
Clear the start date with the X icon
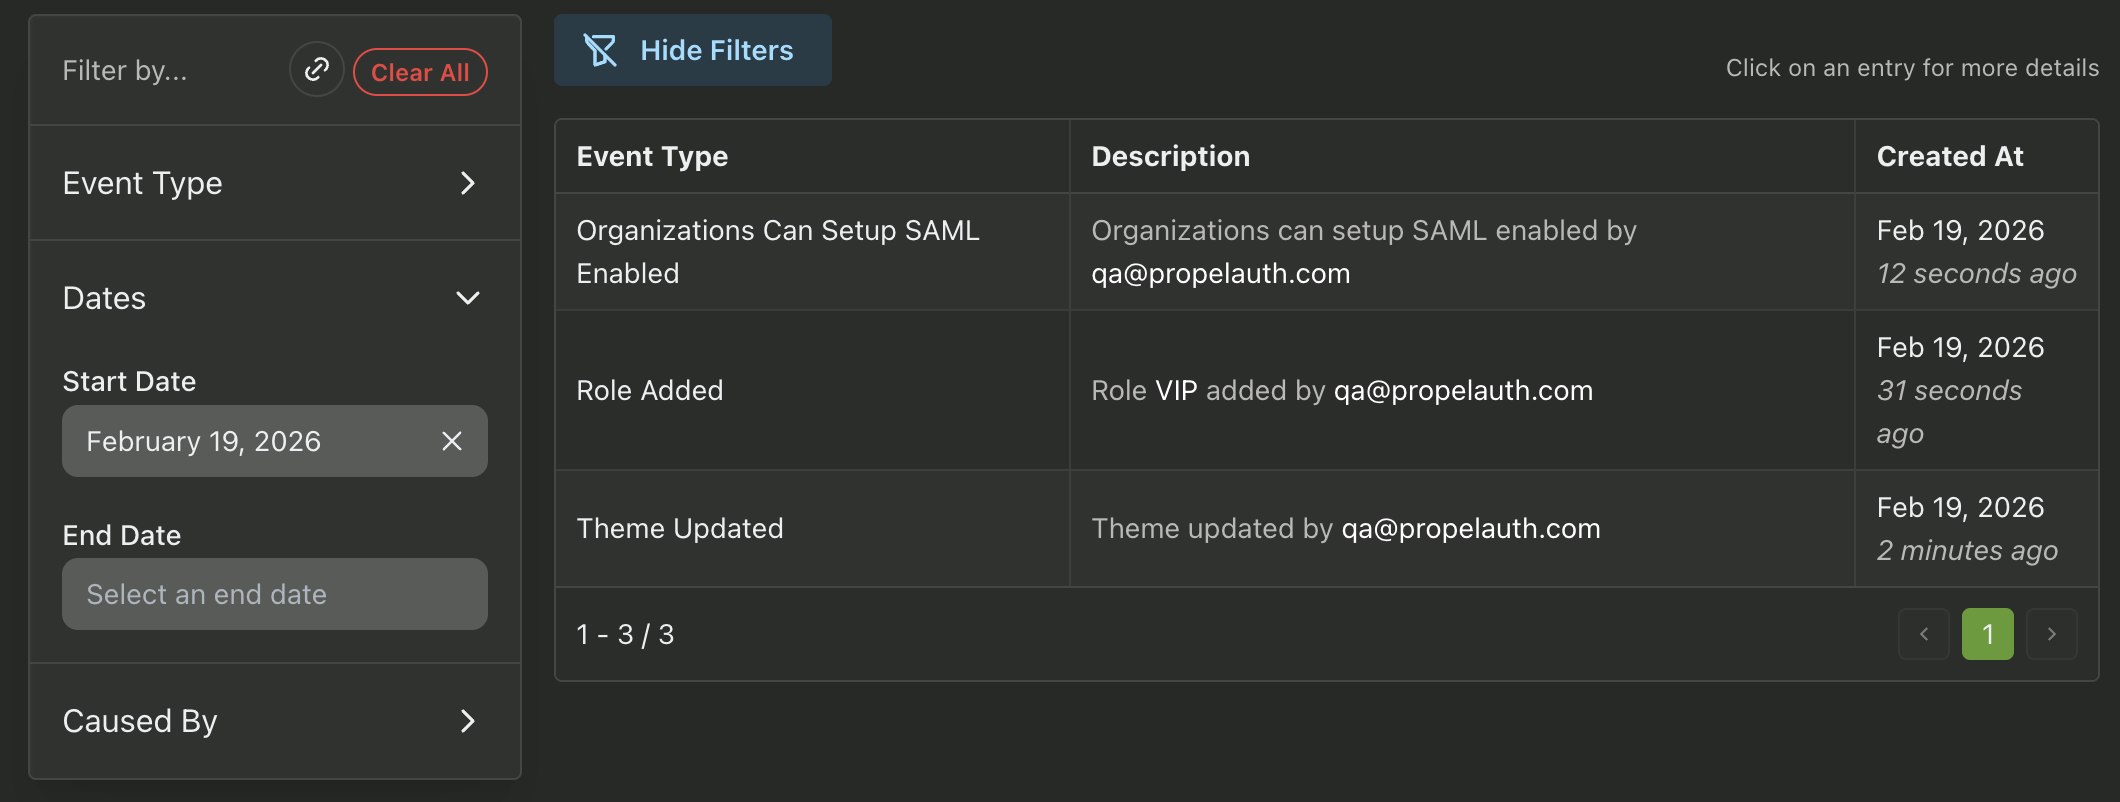(x=452, y=441)
